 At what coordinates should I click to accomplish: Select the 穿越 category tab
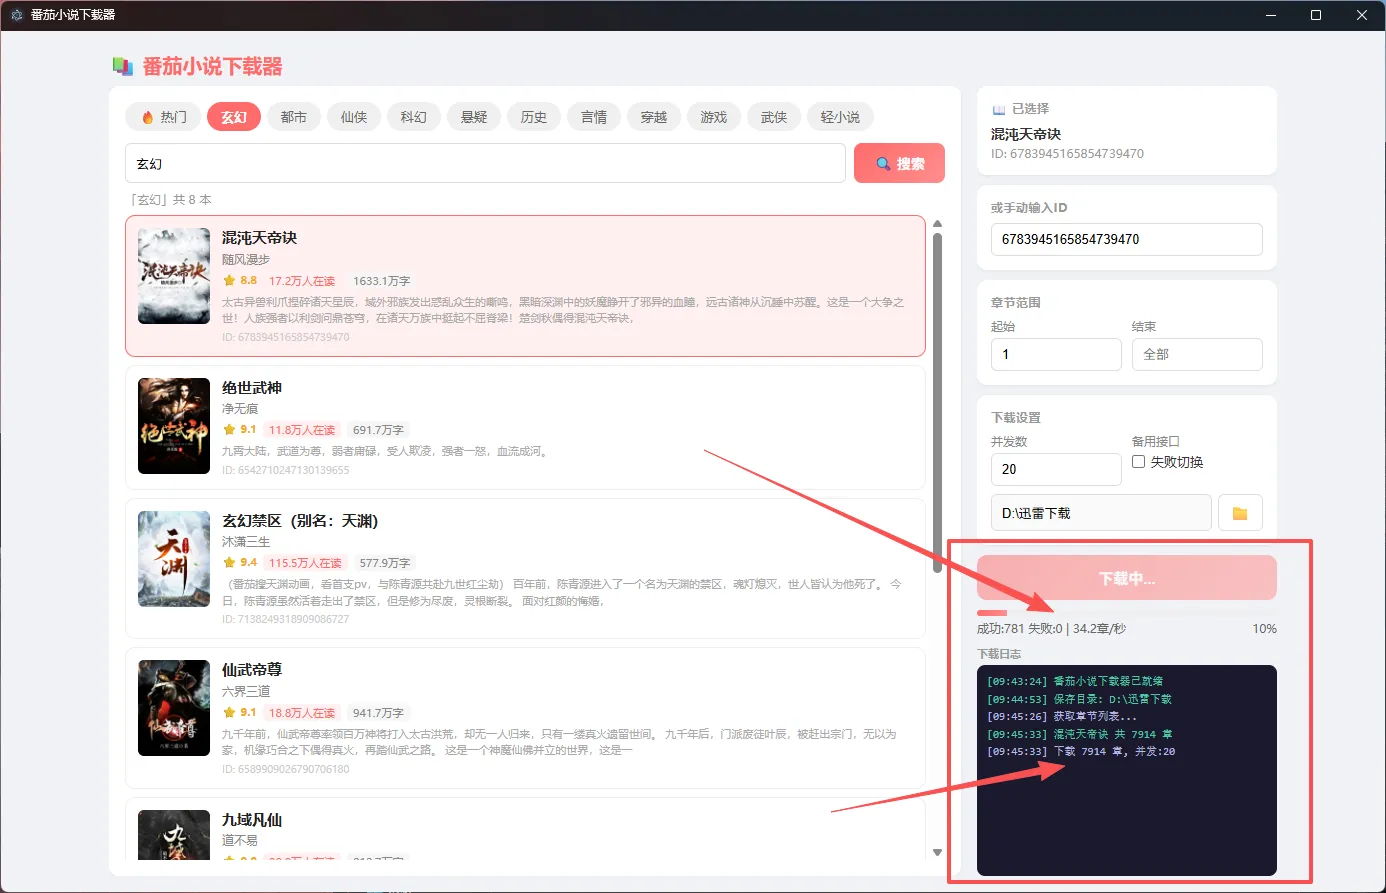click(654, 117)
